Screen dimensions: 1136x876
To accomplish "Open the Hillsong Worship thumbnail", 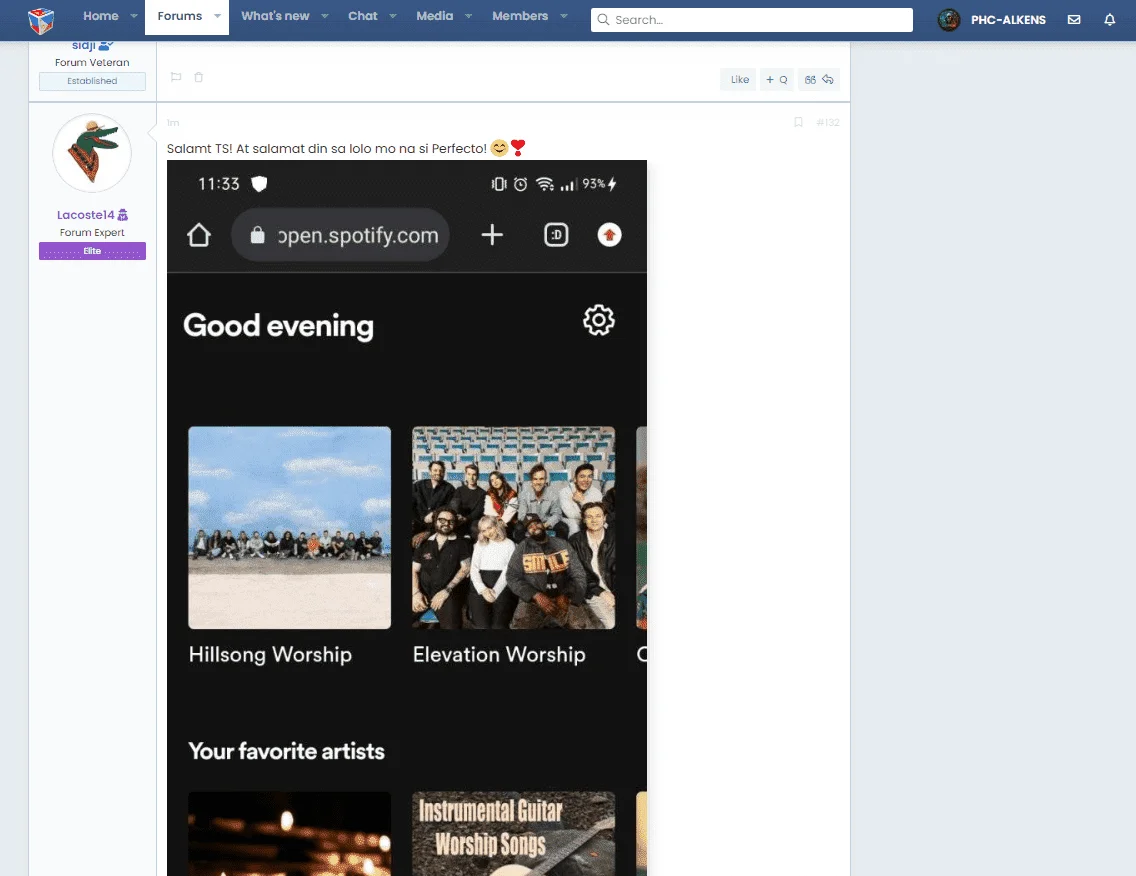I will pyautogui.click(x=290, y=527).
